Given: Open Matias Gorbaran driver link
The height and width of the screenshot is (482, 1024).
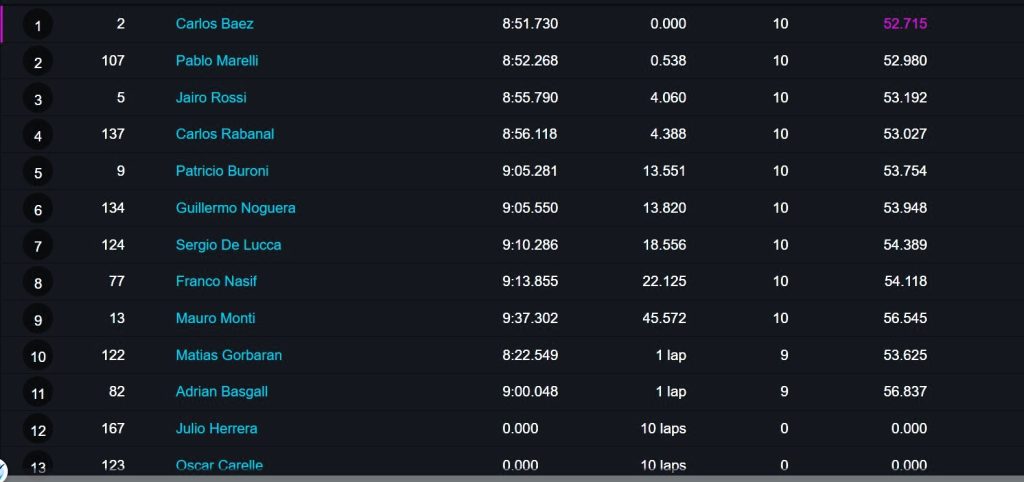Looking at the screenshot, I should click(229, 355).
